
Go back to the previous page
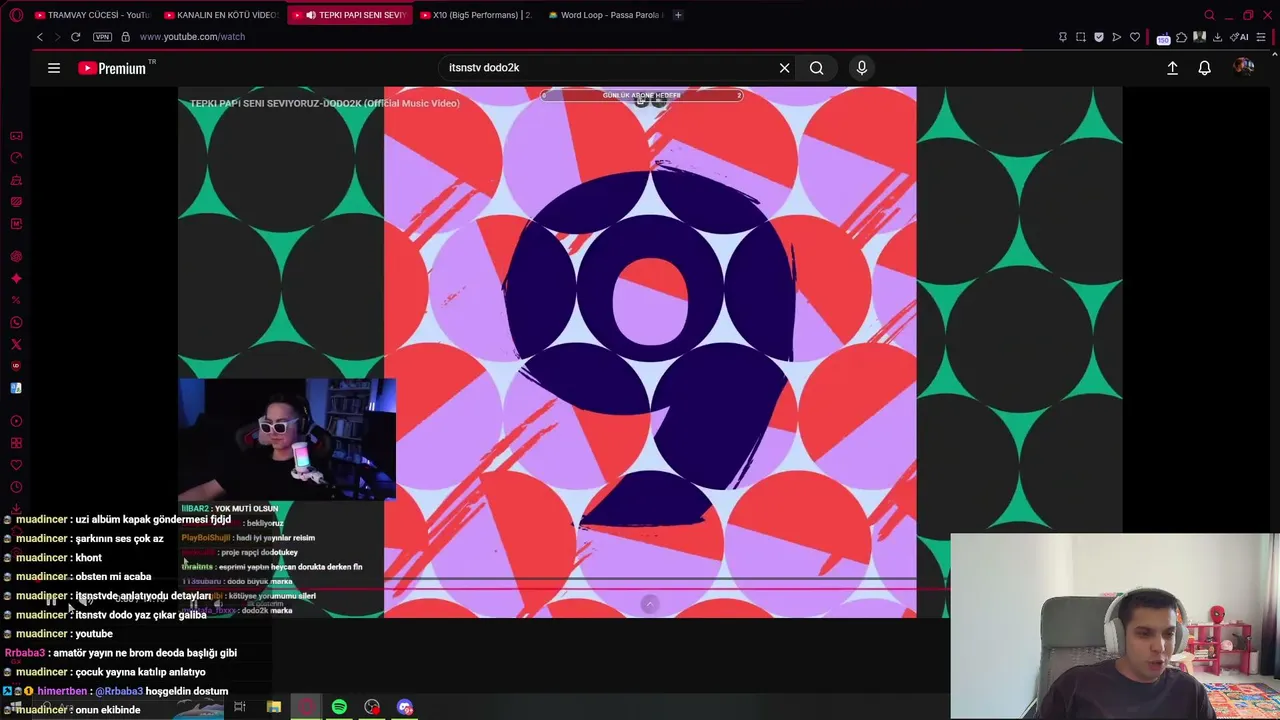tap(40, 37)
